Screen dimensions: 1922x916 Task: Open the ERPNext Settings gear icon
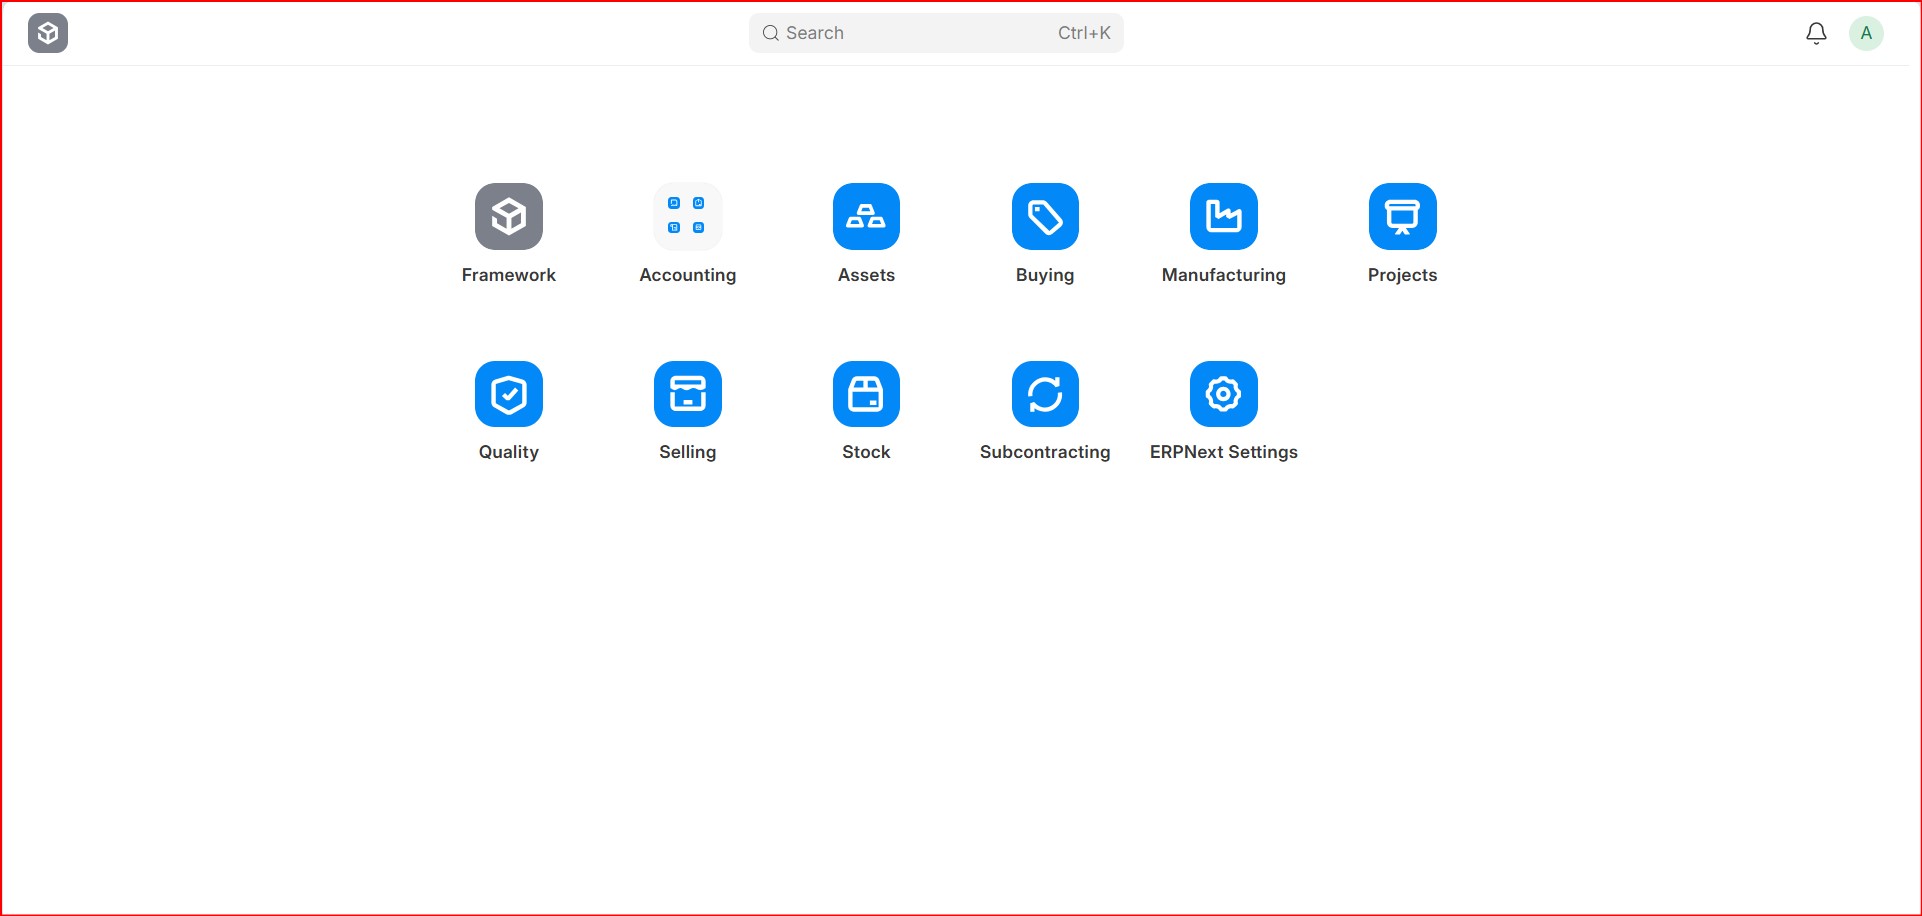pyautogui.click(x=1223, y=394)
